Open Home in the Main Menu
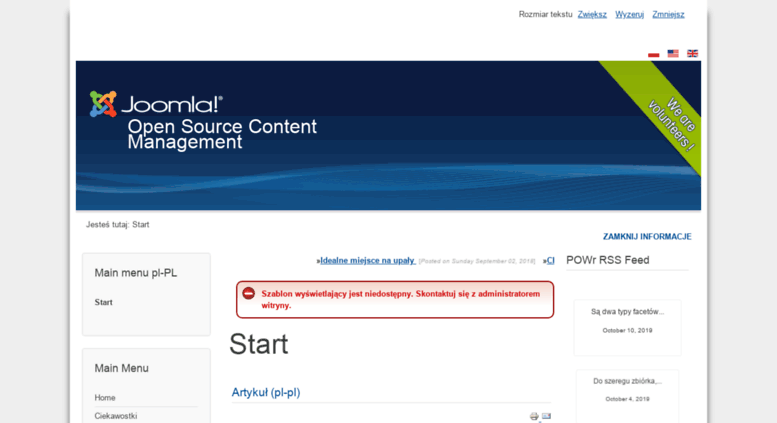This screenshot has width=777, height=423. tap(105, 398)
